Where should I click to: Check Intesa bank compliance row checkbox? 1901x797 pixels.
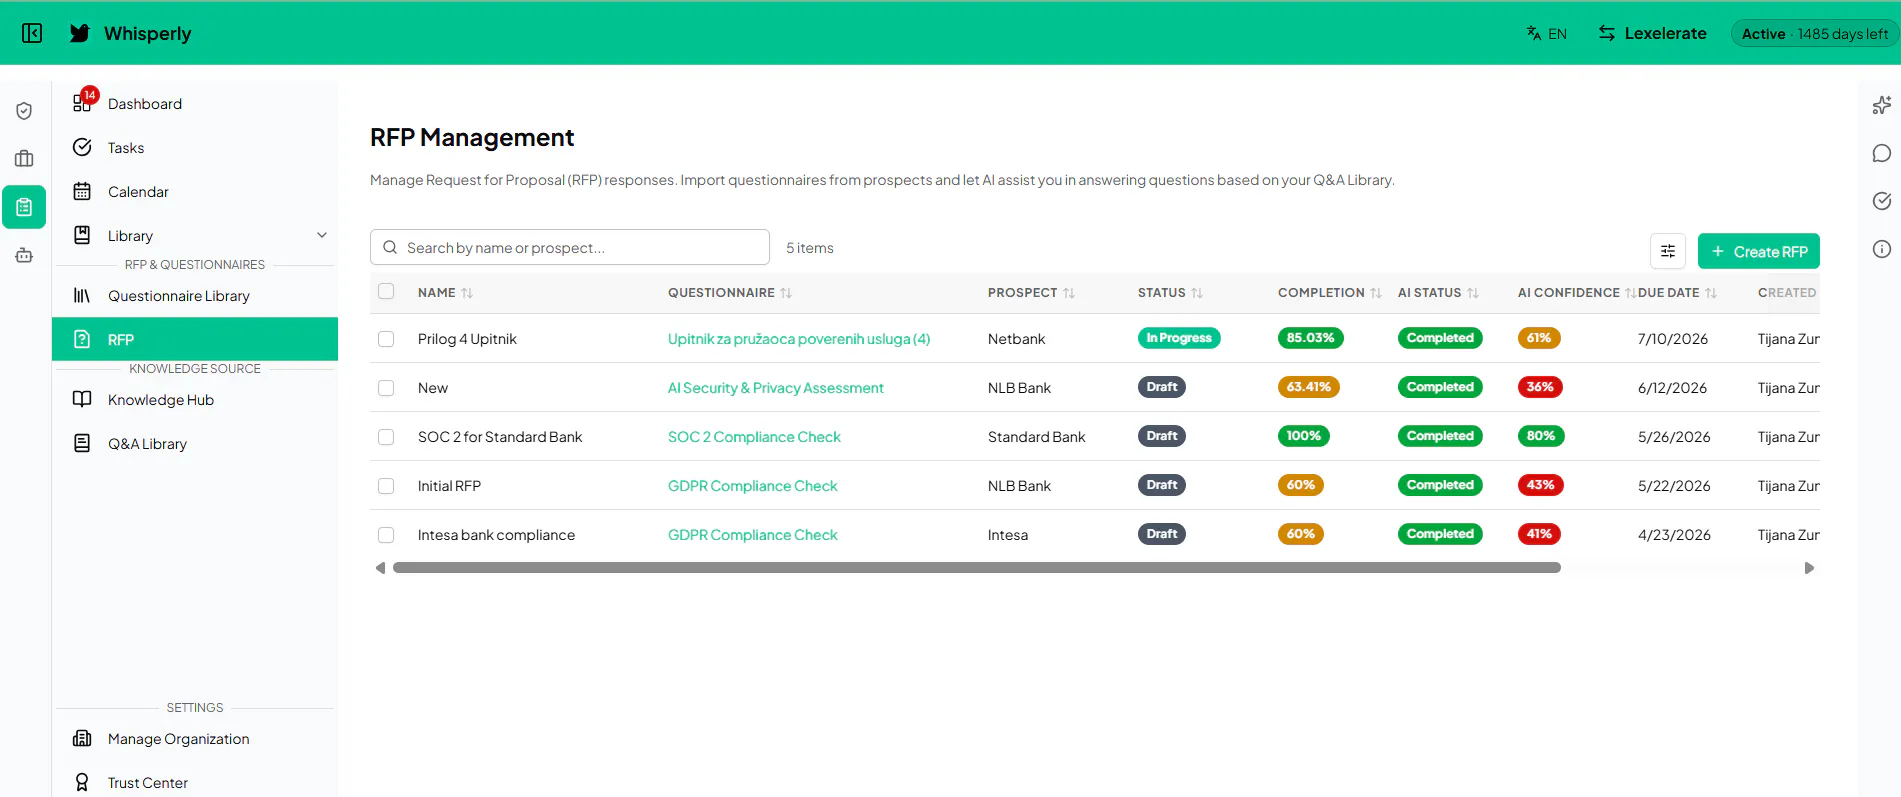click(x=386, y=535)
